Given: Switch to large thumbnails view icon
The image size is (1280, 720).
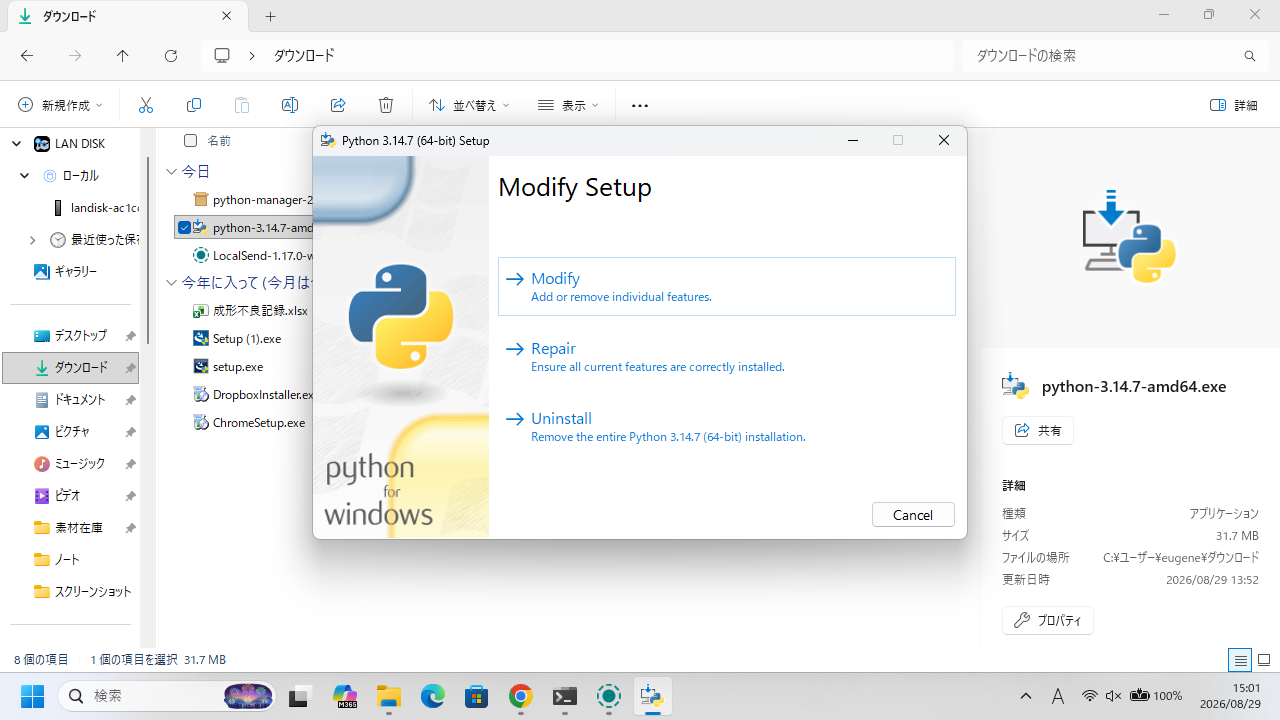Looking at the screenshot, I should (x=1264, y=660).
